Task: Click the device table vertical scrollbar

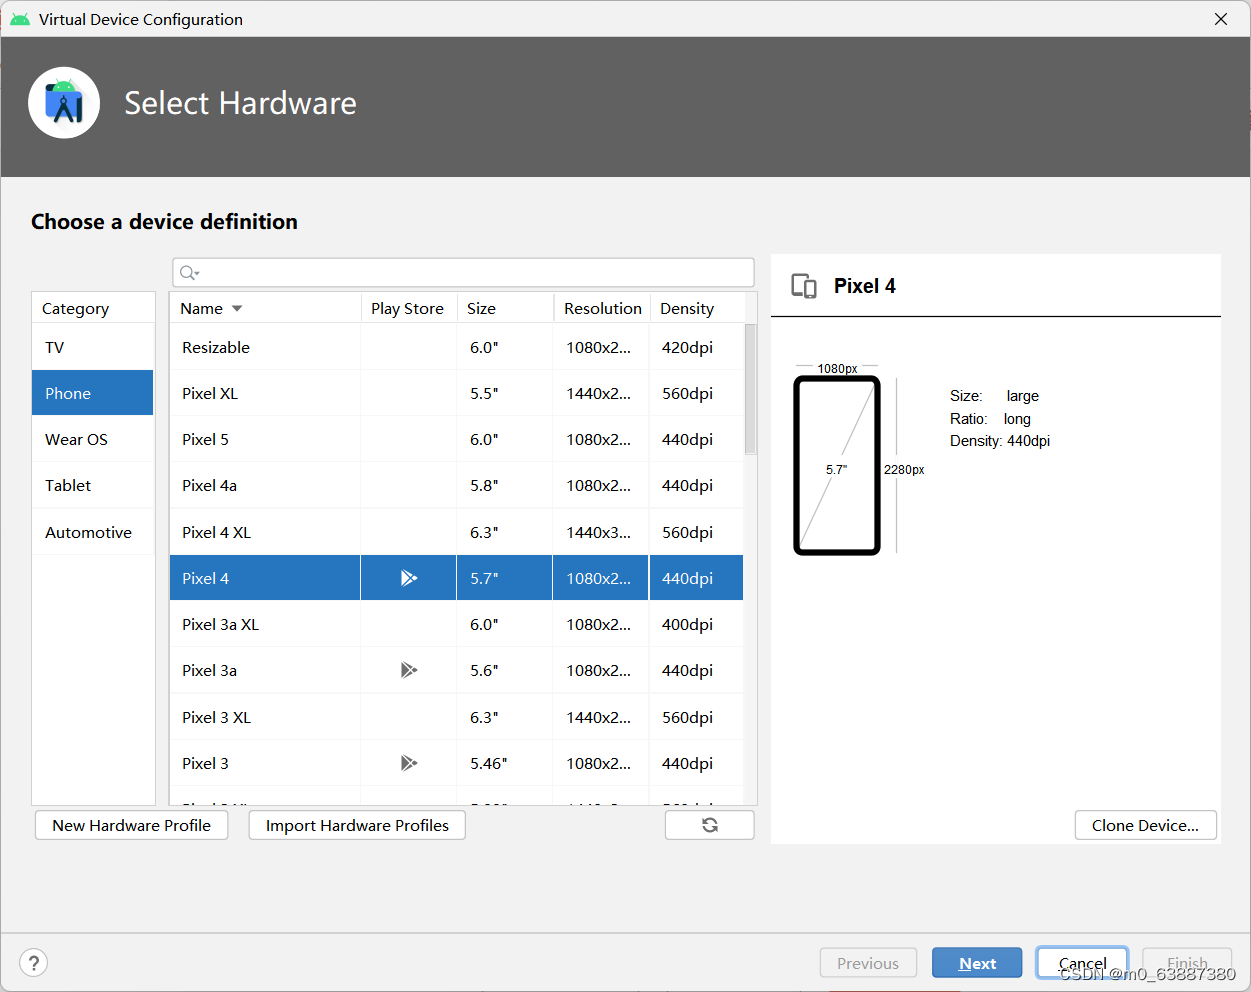Action: (751, 388)
